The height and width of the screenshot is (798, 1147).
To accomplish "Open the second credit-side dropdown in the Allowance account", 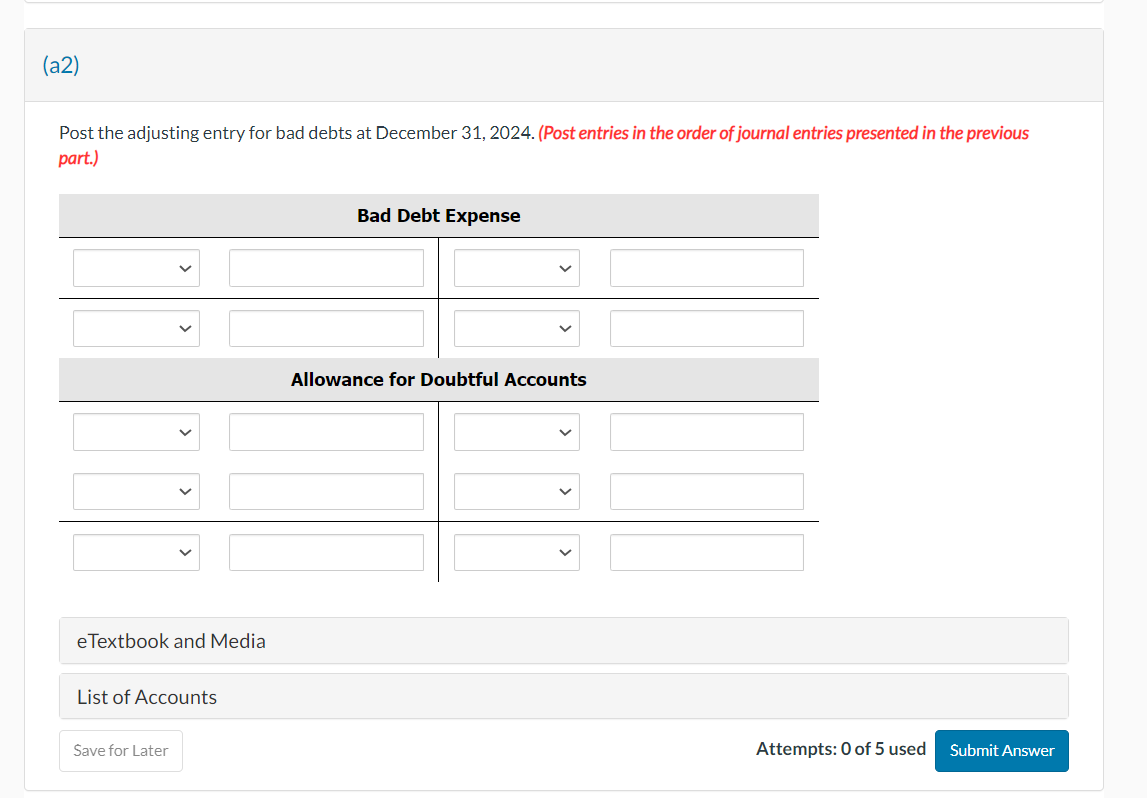I will pyautogui.click(x=517, y=491).
